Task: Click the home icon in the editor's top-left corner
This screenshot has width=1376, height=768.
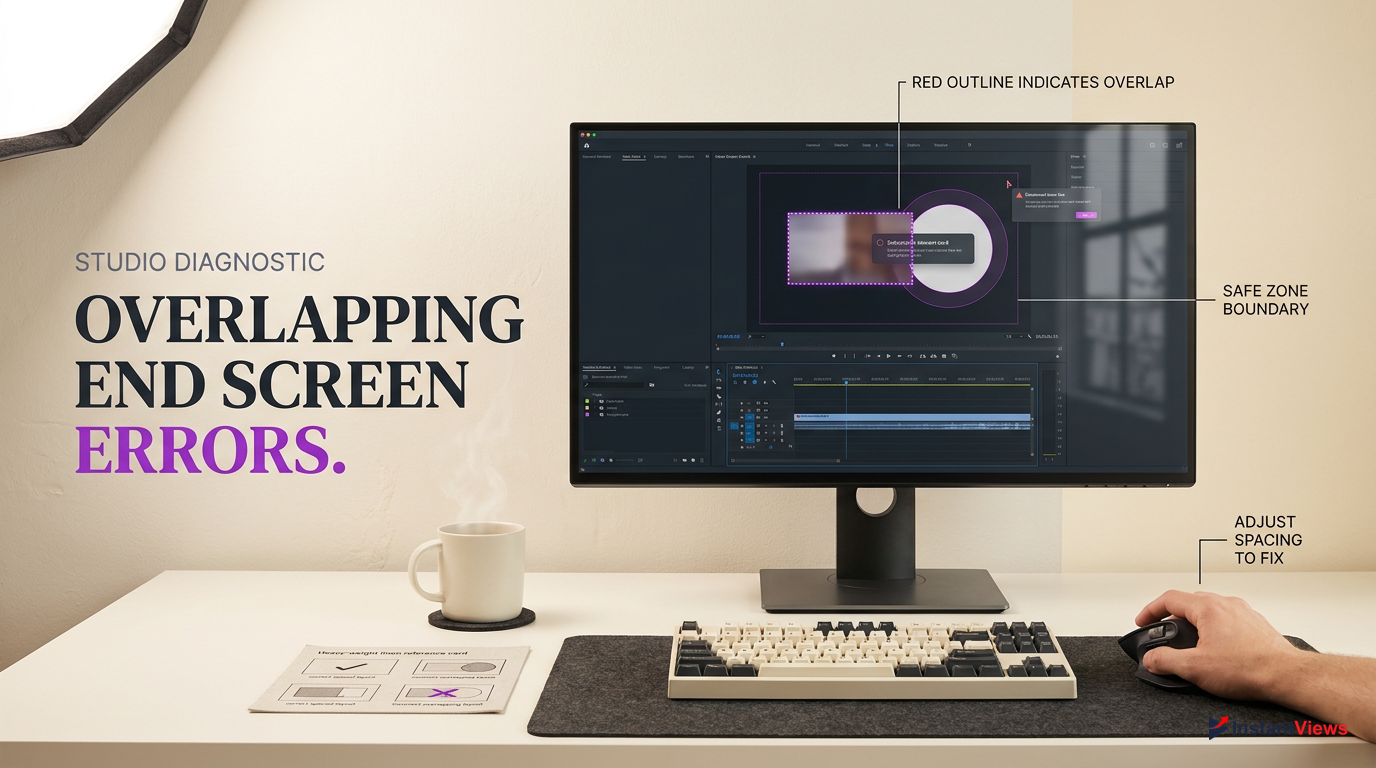Action: (x=586, y=145)
